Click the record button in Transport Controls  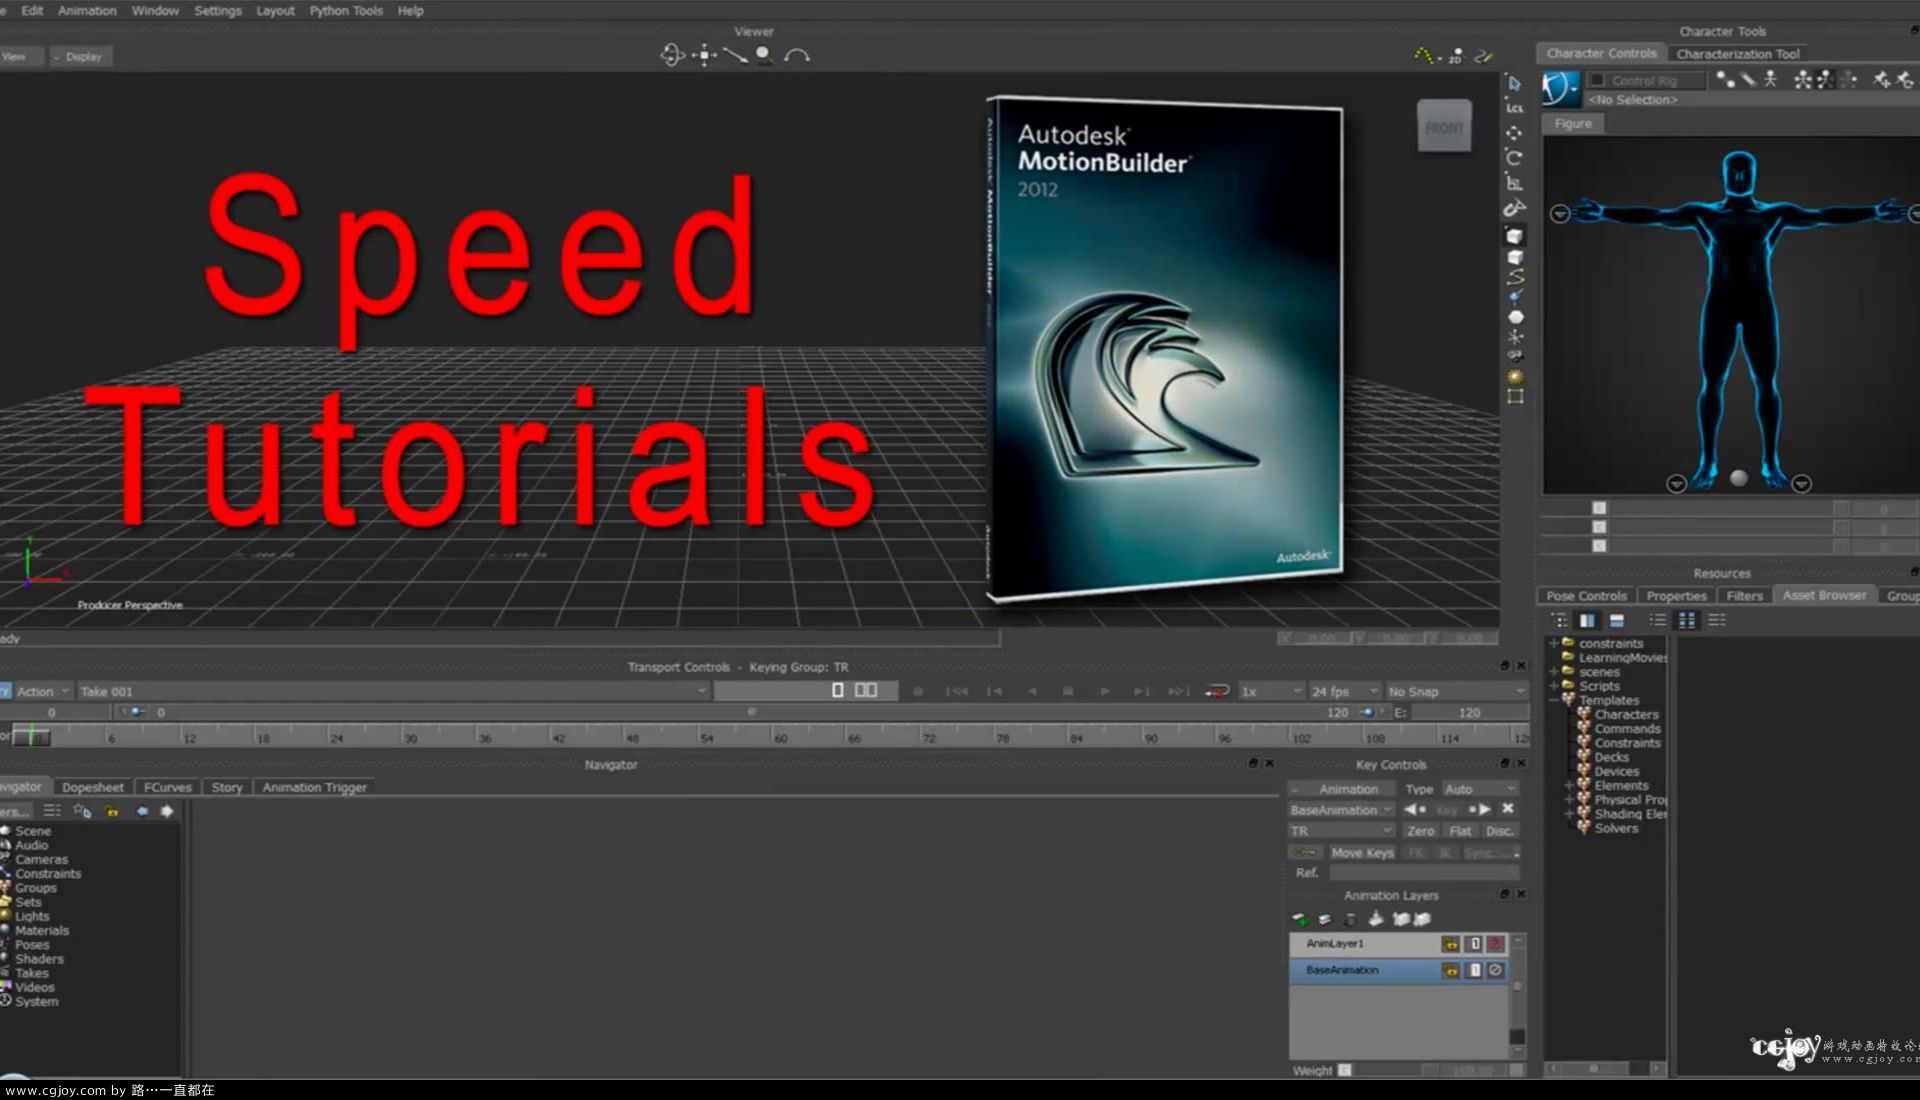pos(918,691)
